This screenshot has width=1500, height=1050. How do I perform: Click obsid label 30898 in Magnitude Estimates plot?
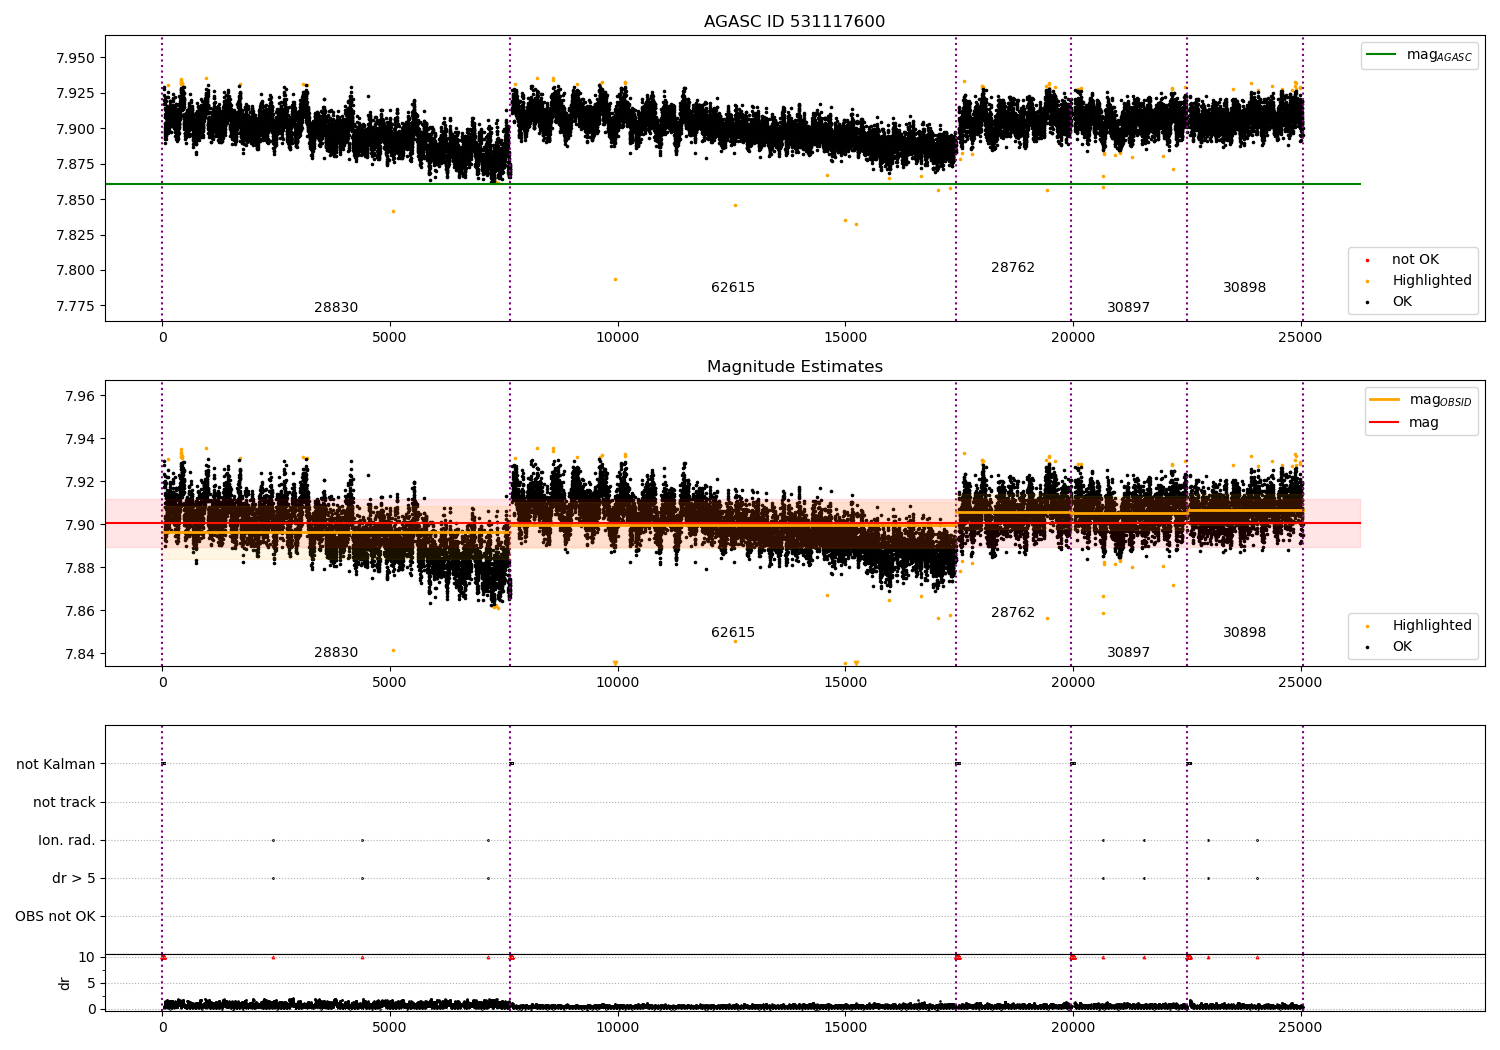coord(1244,633)
